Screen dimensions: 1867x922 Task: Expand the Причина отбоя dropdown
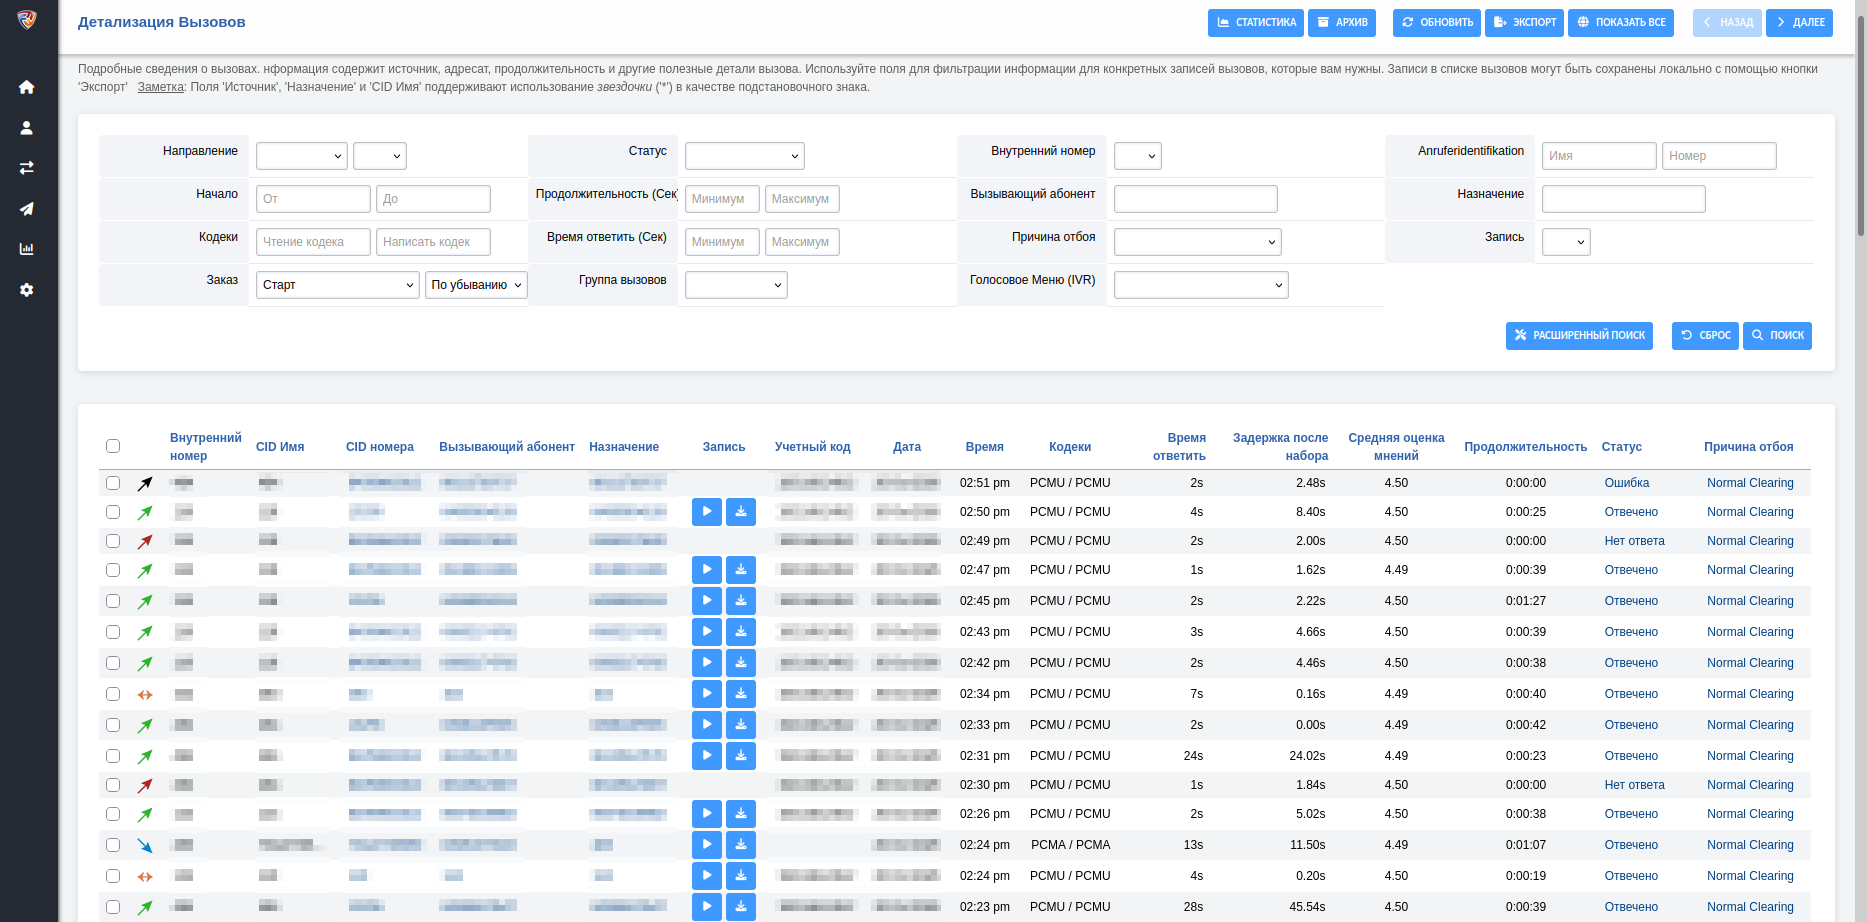[1198, 242]
